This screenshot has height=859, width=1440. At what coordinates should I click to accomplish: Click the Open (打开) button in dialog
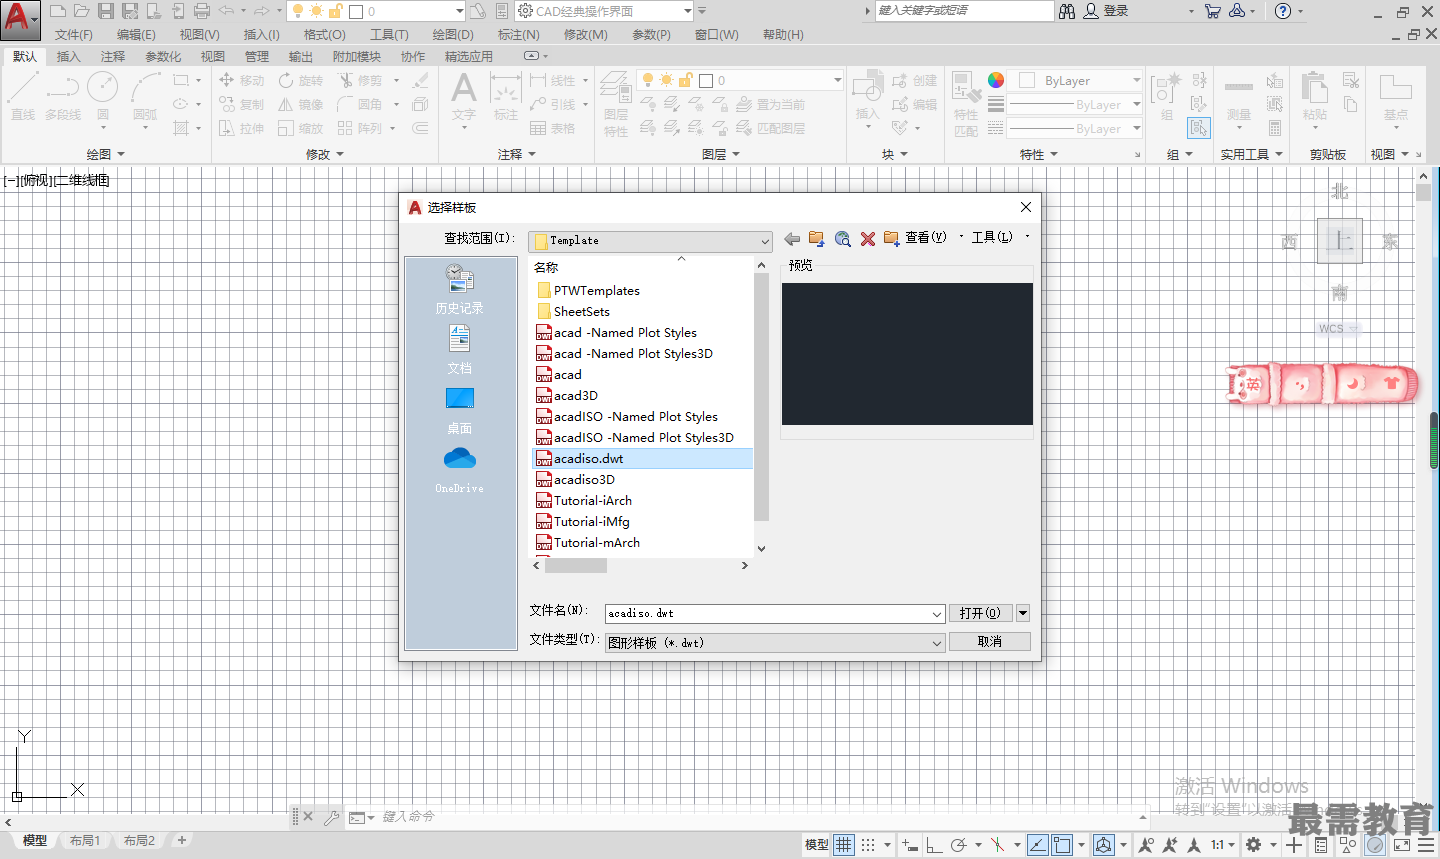pos(980,613)
